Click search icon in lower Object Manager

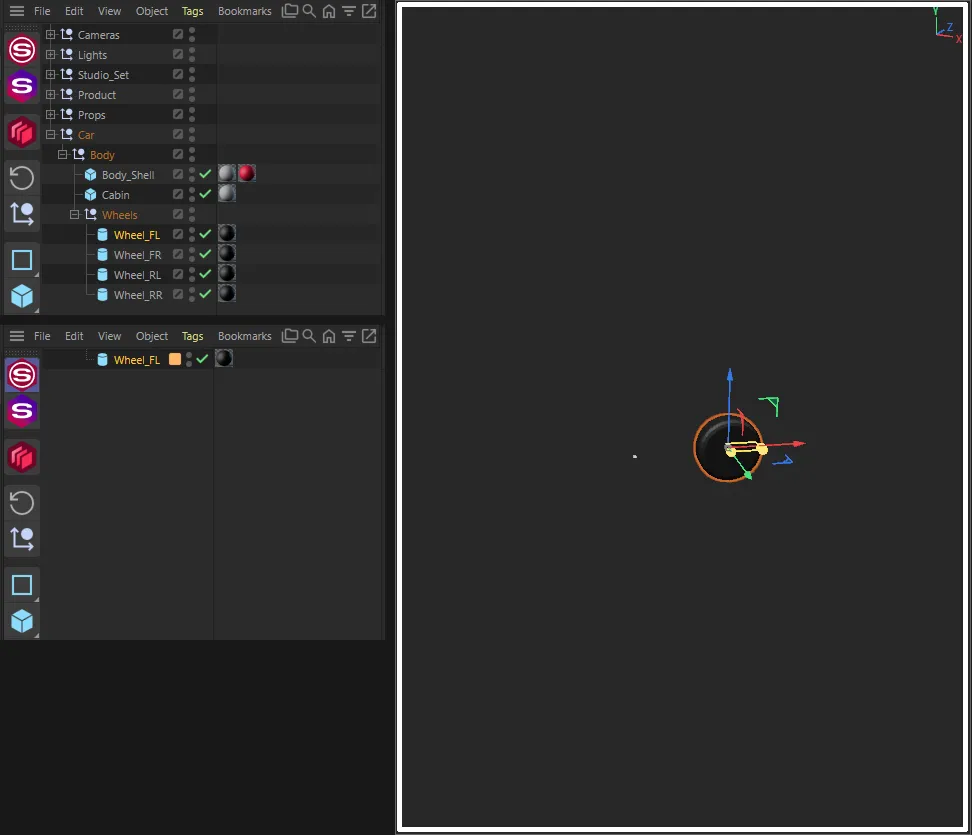309,336
